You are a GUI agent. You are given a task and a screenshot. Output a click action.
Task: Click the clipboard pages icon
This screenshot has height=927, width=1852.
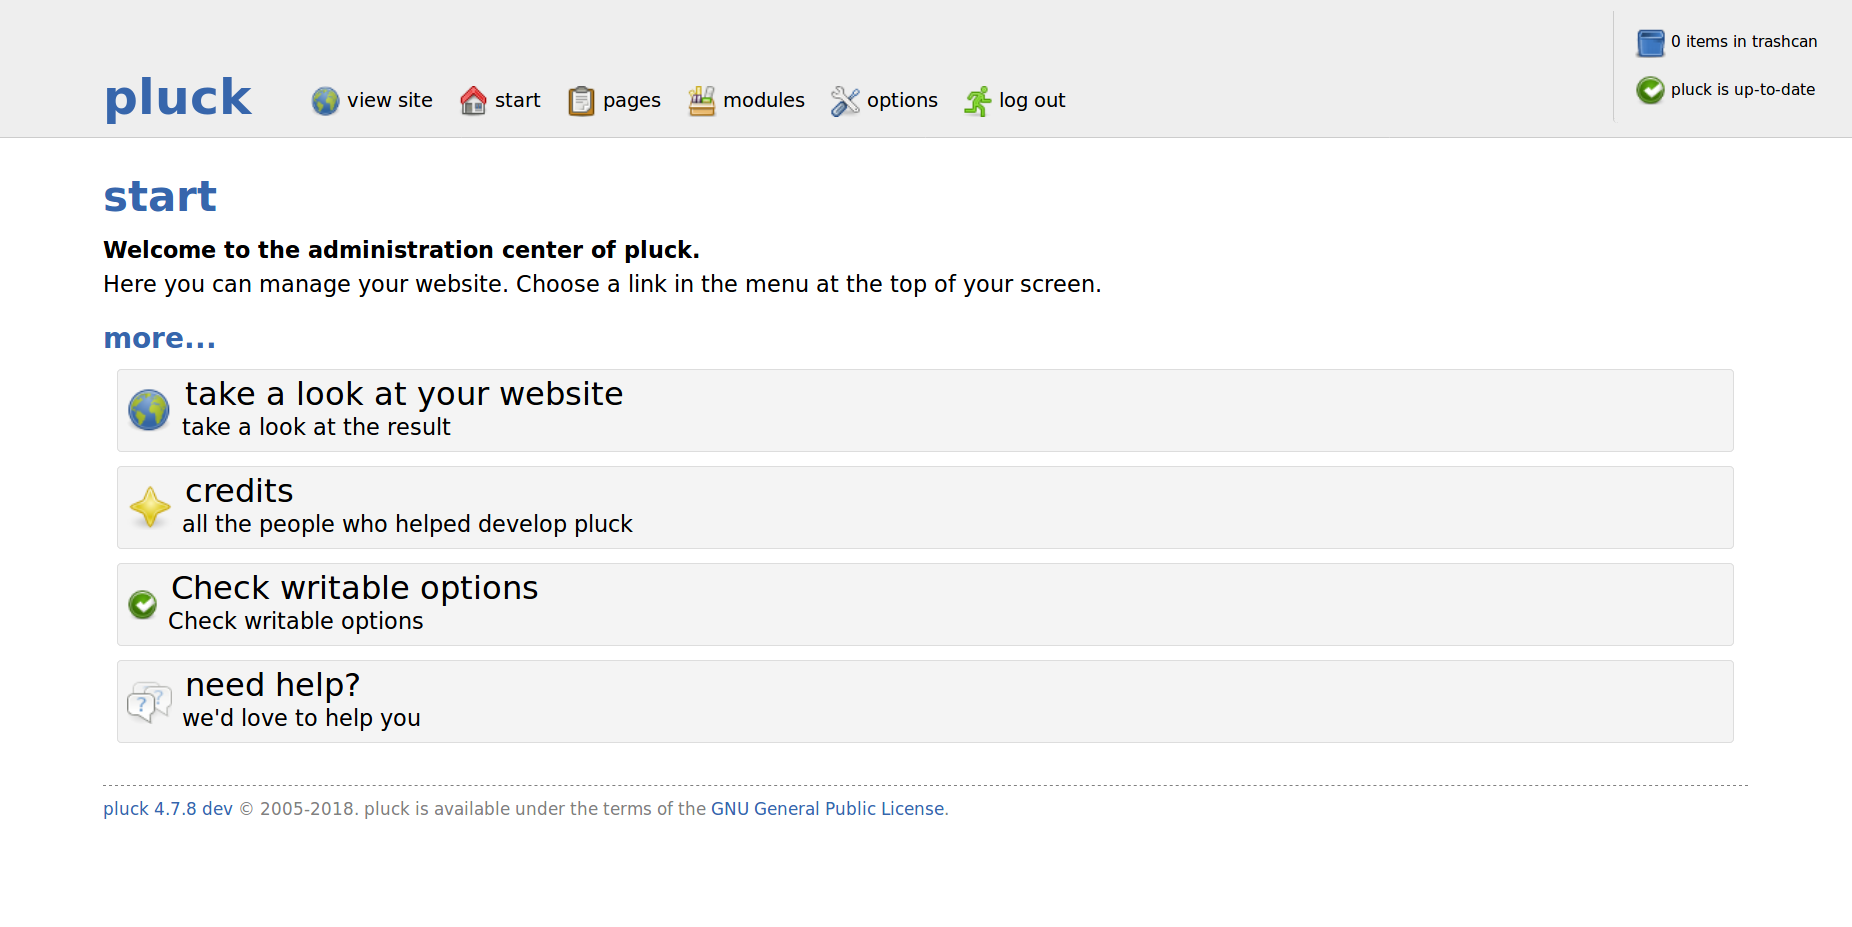click(x=581, y=101)
